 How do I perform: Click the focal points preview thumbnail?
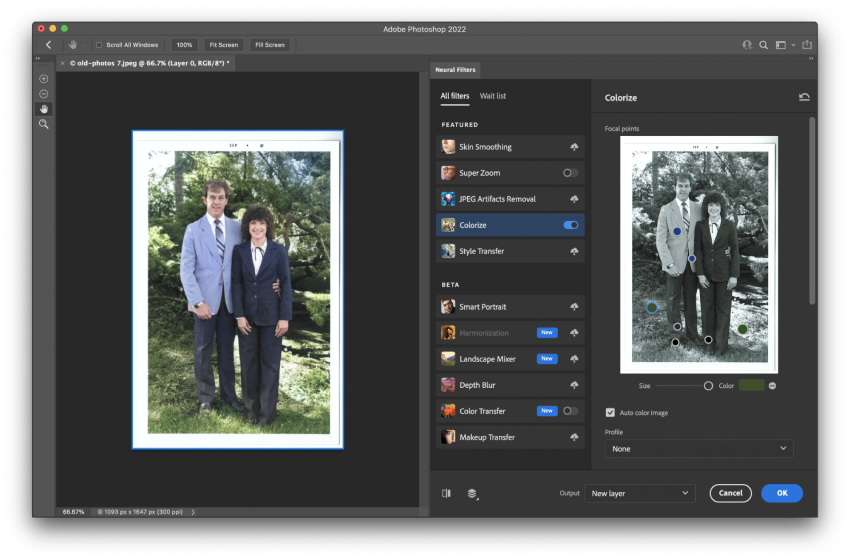click(x=699, y=255)
